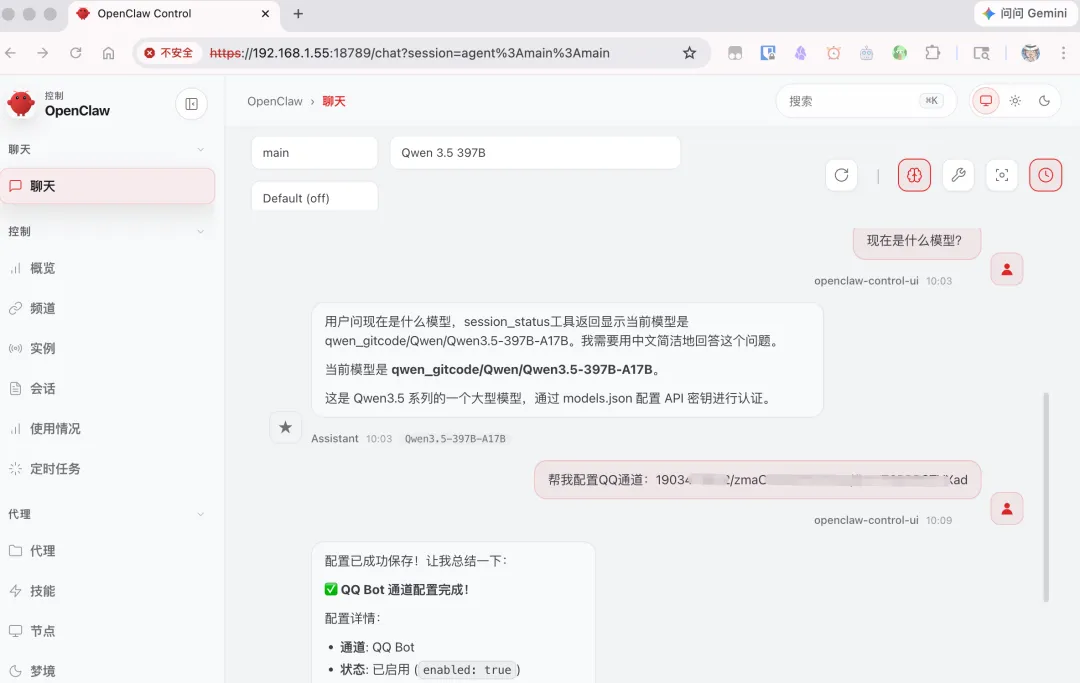Click the chat vertical scrollbar
The image size is (1080, 683).
[x=1046, y=497]
